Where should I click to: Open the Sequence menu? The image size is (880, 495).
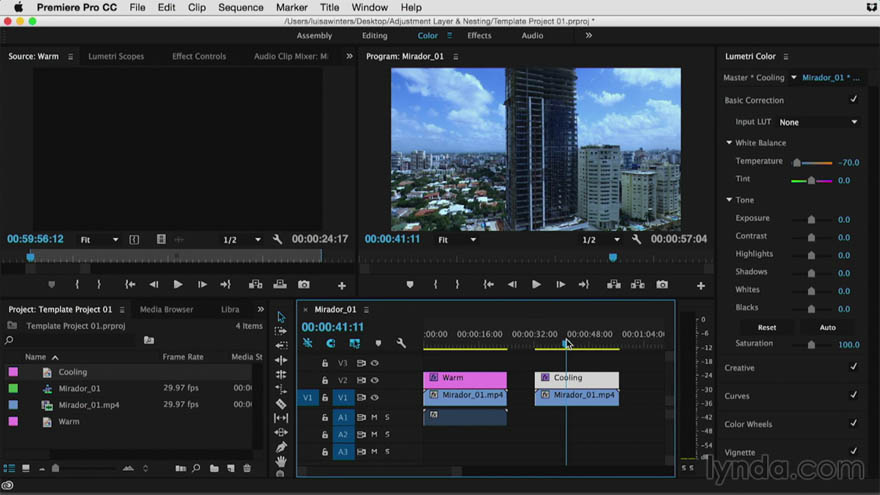coord(240,7)
